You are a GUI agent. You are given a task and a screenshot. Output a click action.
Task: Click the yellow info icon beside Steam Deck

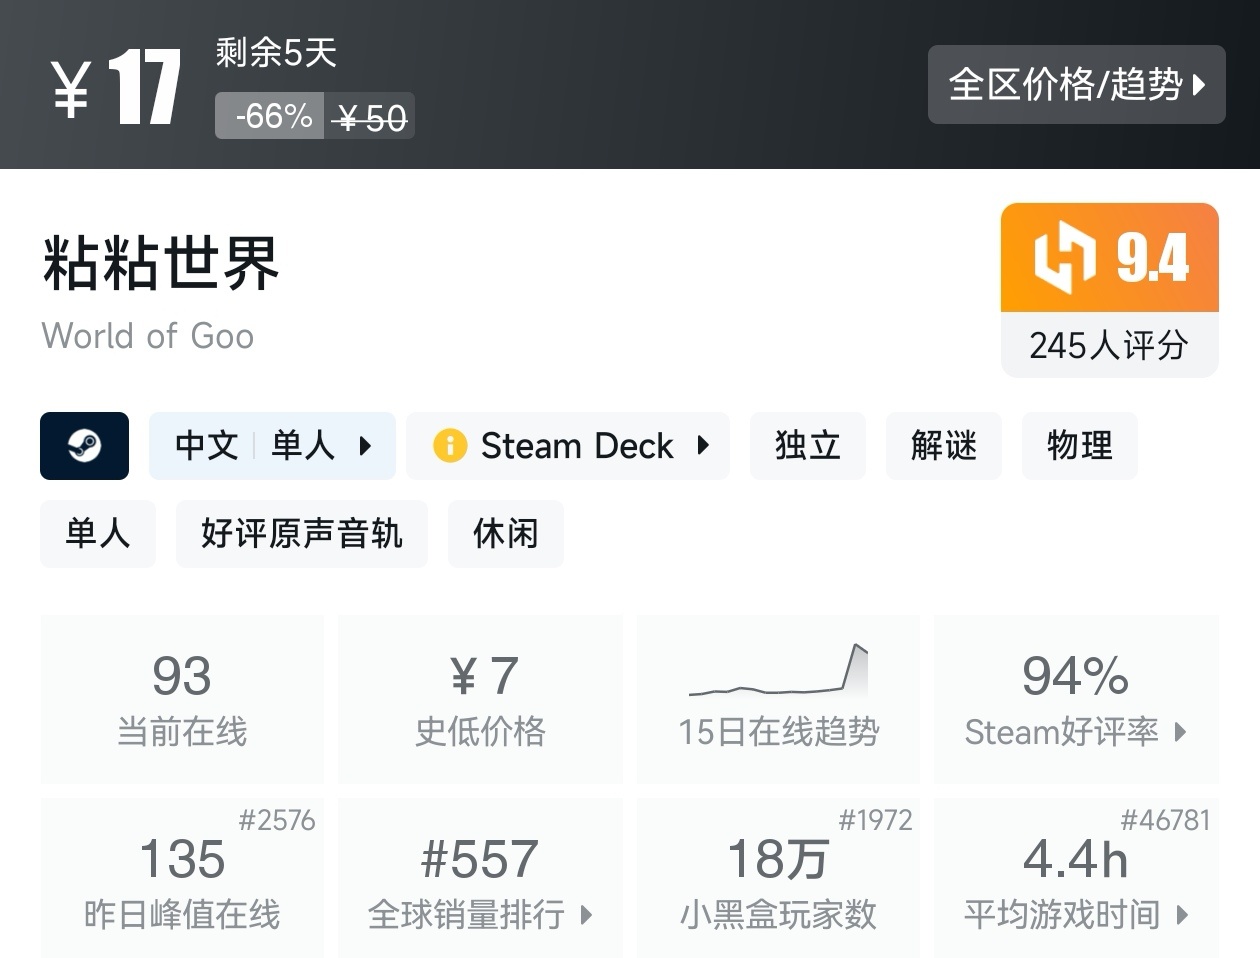(x=449, y=446)
